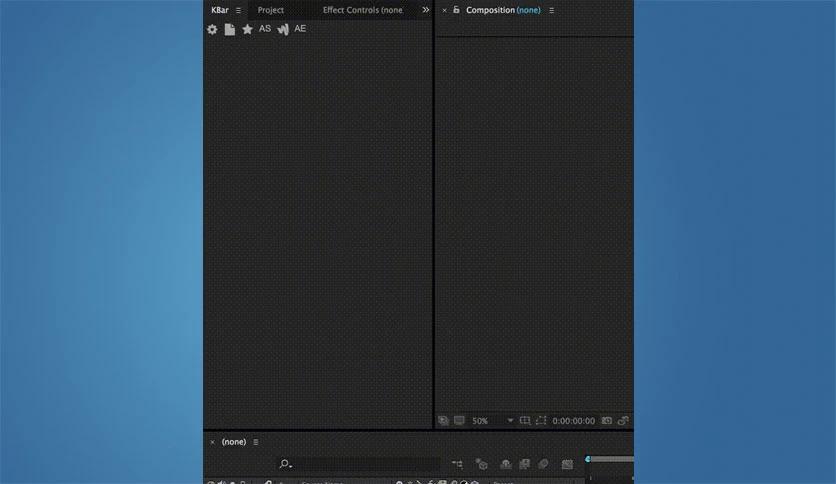Click the primary viewer monitor icon
The image size is (836, 484).
pyautogui.click(x=459, y=421)
